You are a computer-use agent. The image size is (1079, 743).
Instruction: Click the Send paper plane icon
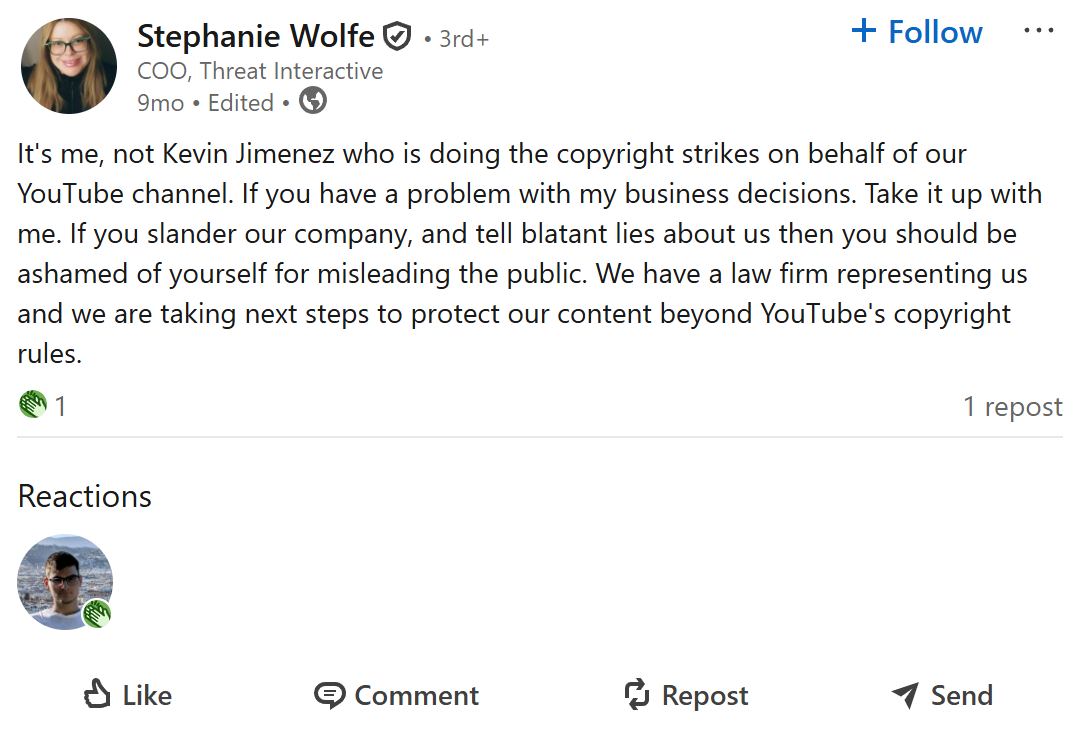(x=904, y=695)
